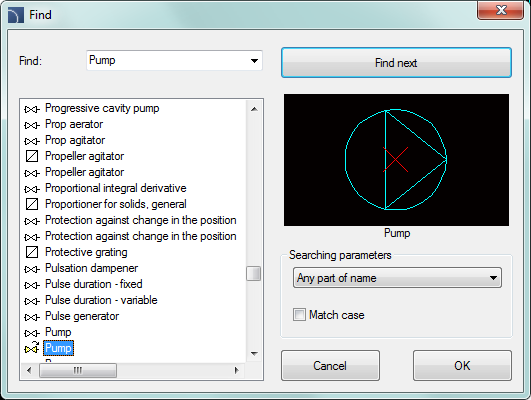Screen dimensions: 531x400
Task: Click the yellow icon beside highlighted Pump entry
Action: (32, 348)
